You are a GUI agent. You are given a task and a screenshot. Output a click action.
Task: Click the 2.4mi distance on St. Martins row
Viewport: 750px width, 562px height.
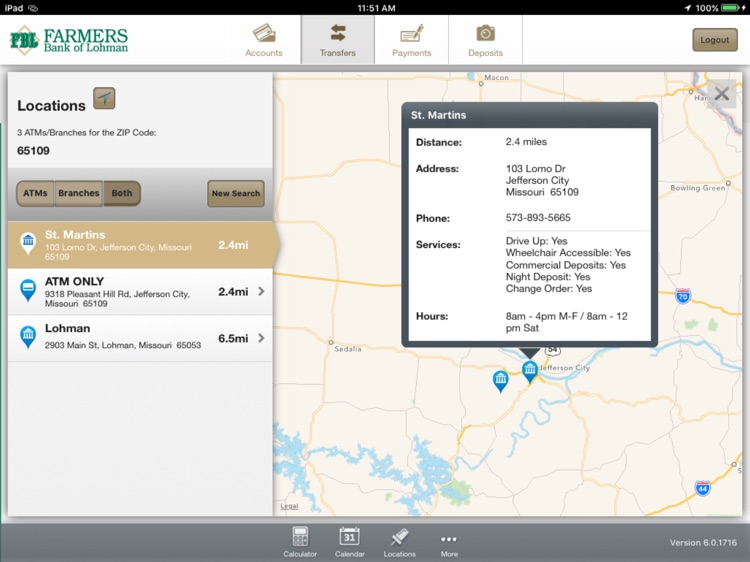233,245
